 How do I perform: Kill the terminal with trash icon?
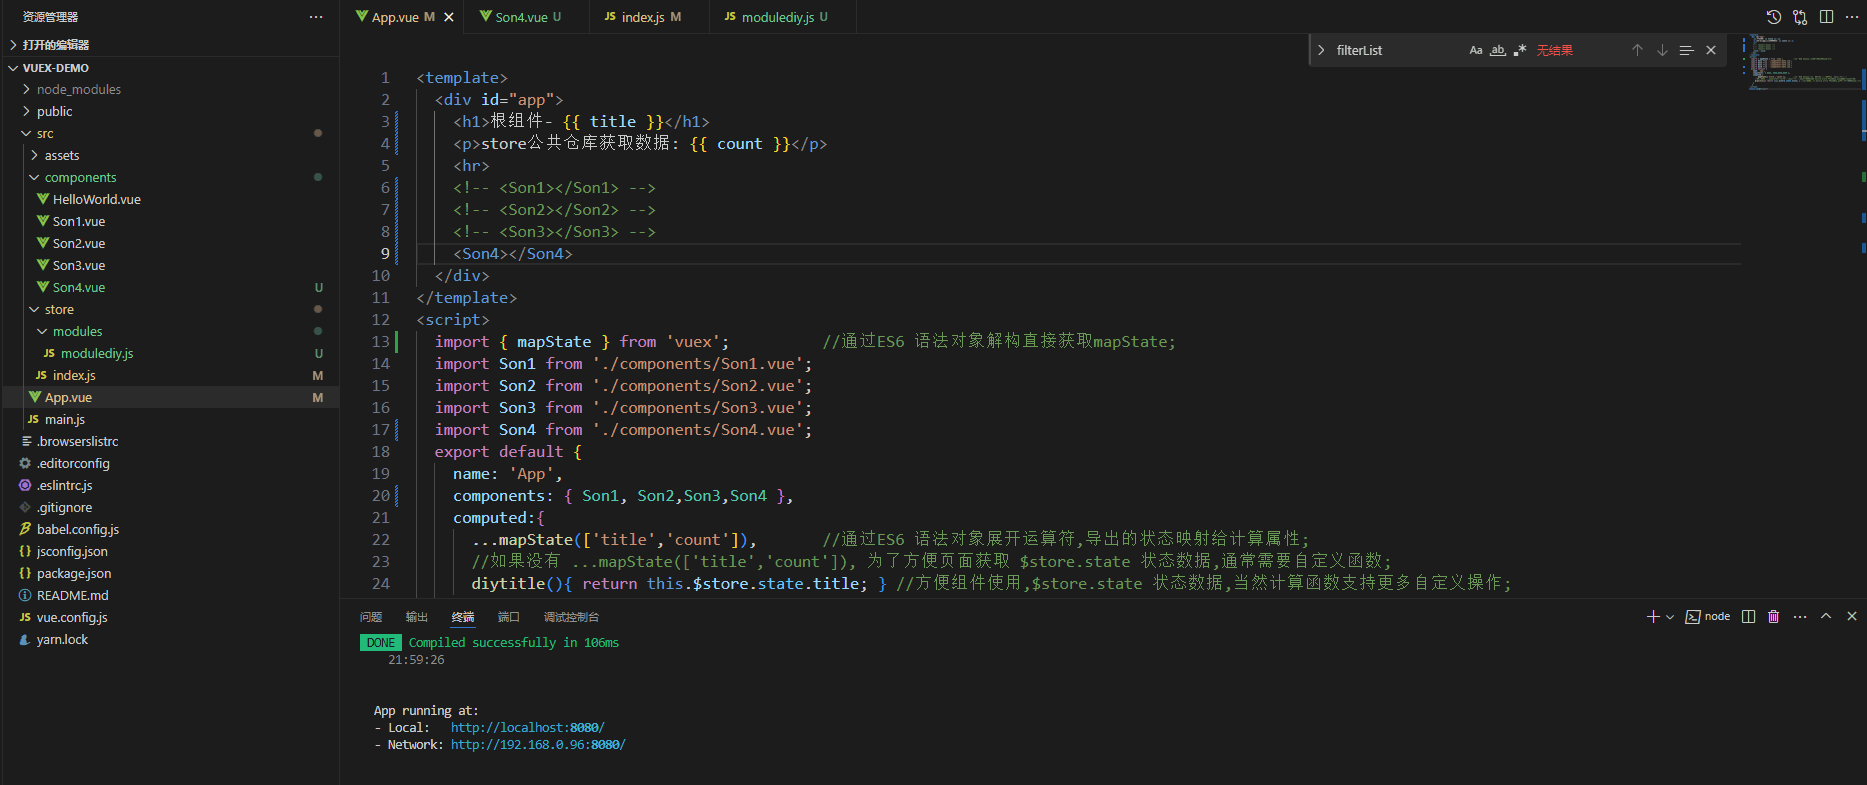tap(1774, 617)
